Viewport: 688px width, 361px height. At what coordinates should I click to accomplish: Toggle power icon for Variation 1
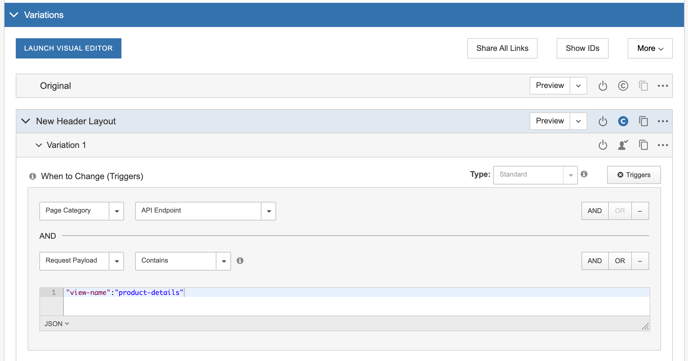[602, 145]
